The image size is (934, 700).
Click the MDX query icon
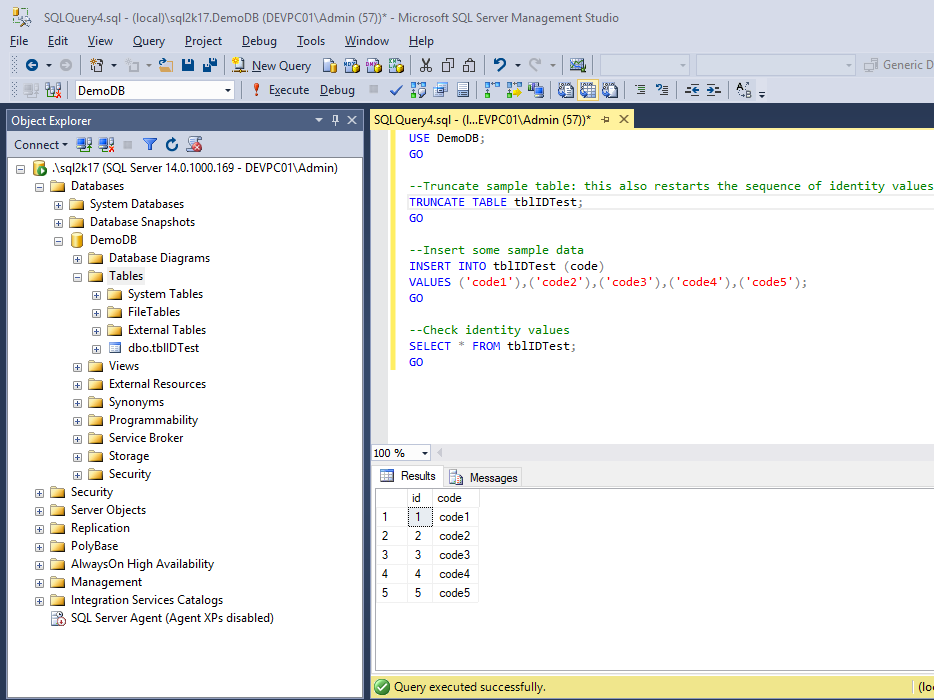tap(351, 66)
